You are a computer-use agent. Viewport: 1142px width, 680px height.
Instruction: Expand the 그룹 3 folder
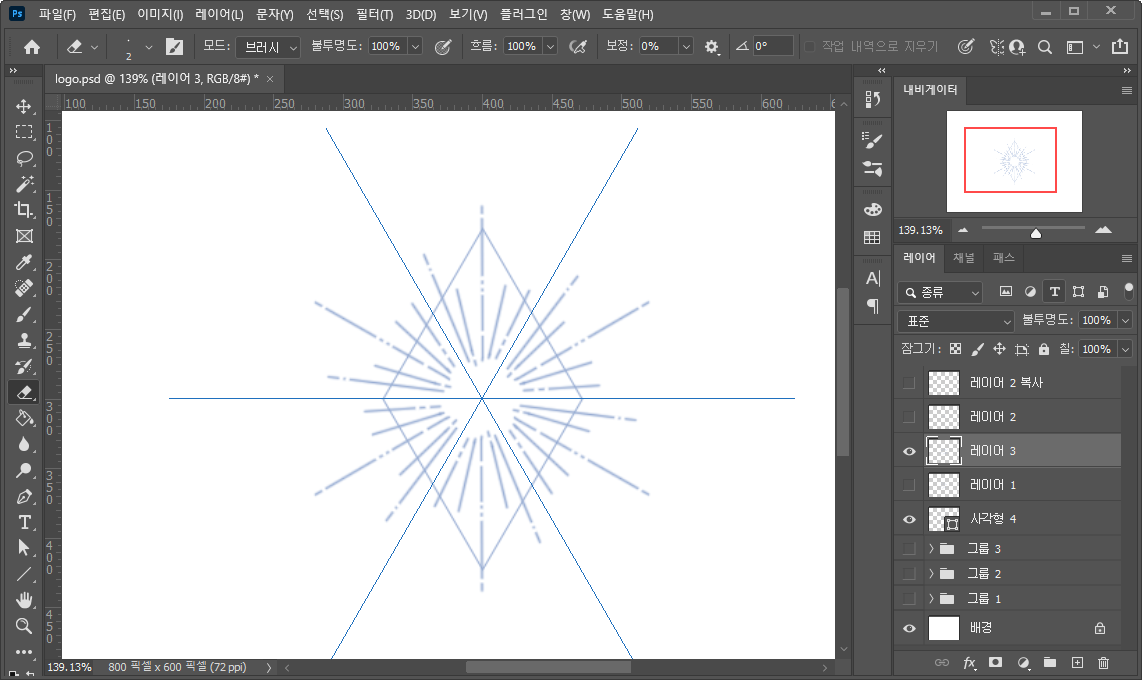pyautogui.click(x=931, y=548)
